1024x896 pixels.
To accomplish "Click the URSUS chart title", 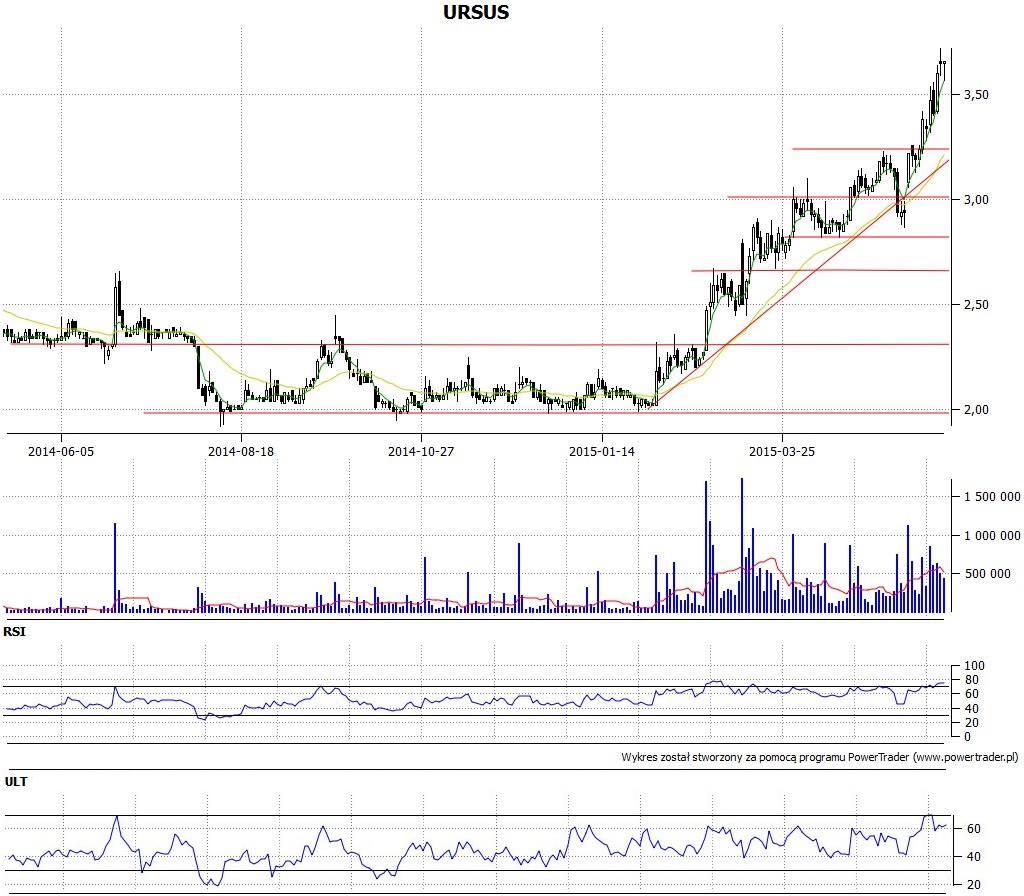I will (x=475, y=12).
